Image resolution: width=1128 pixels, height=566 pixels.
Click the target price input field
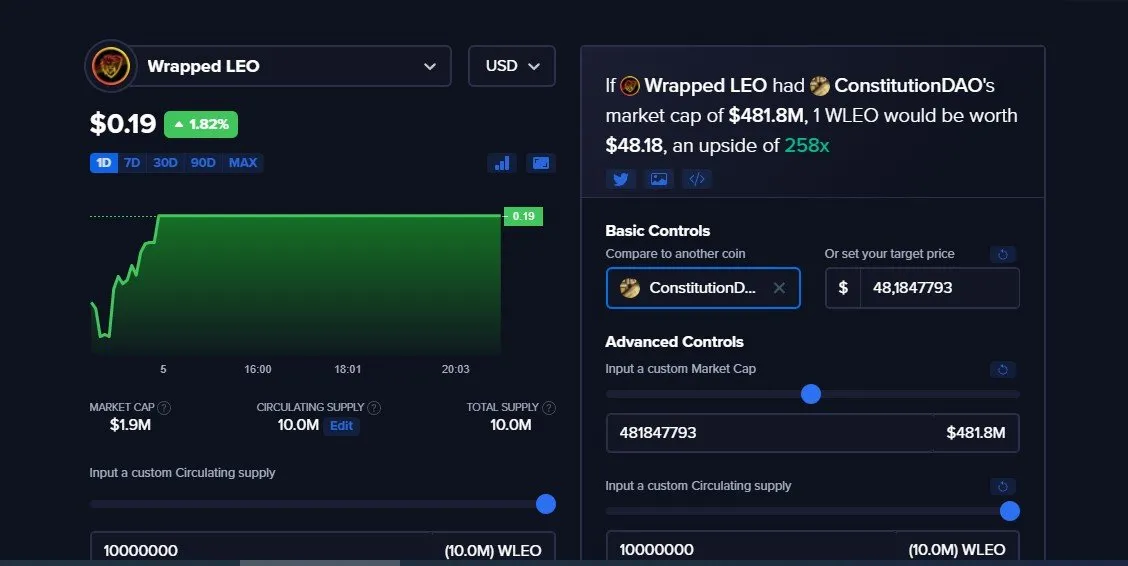tap(940, 288)
